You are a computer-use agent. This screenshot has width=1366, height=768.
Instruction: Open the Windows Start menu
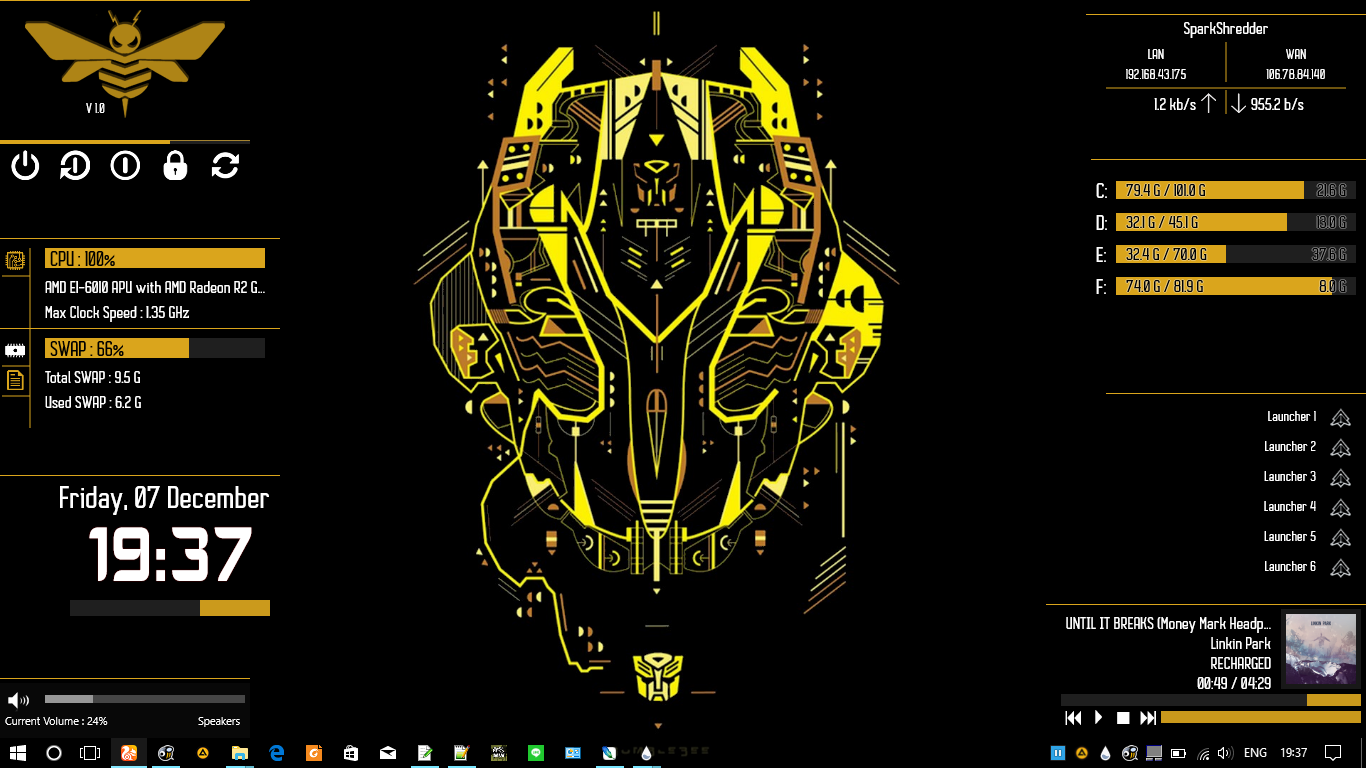coord(17,753)
